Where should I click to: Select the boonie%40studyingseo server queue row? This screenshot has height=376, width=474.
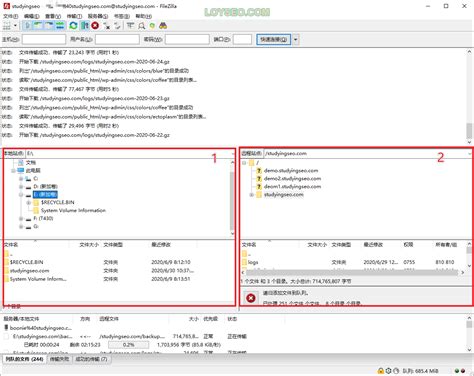tap(37, 328)
